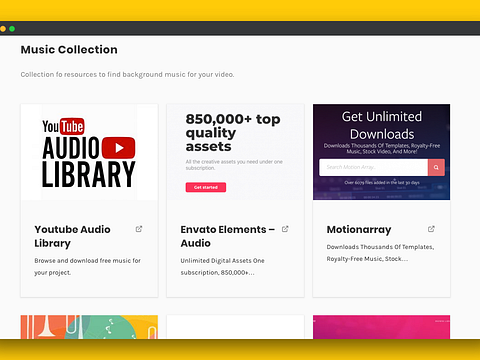The height and width of the screenshot is (360, 480).
Task: Open the Youtube Audio Library title link
Action: [x=72, y=236]
